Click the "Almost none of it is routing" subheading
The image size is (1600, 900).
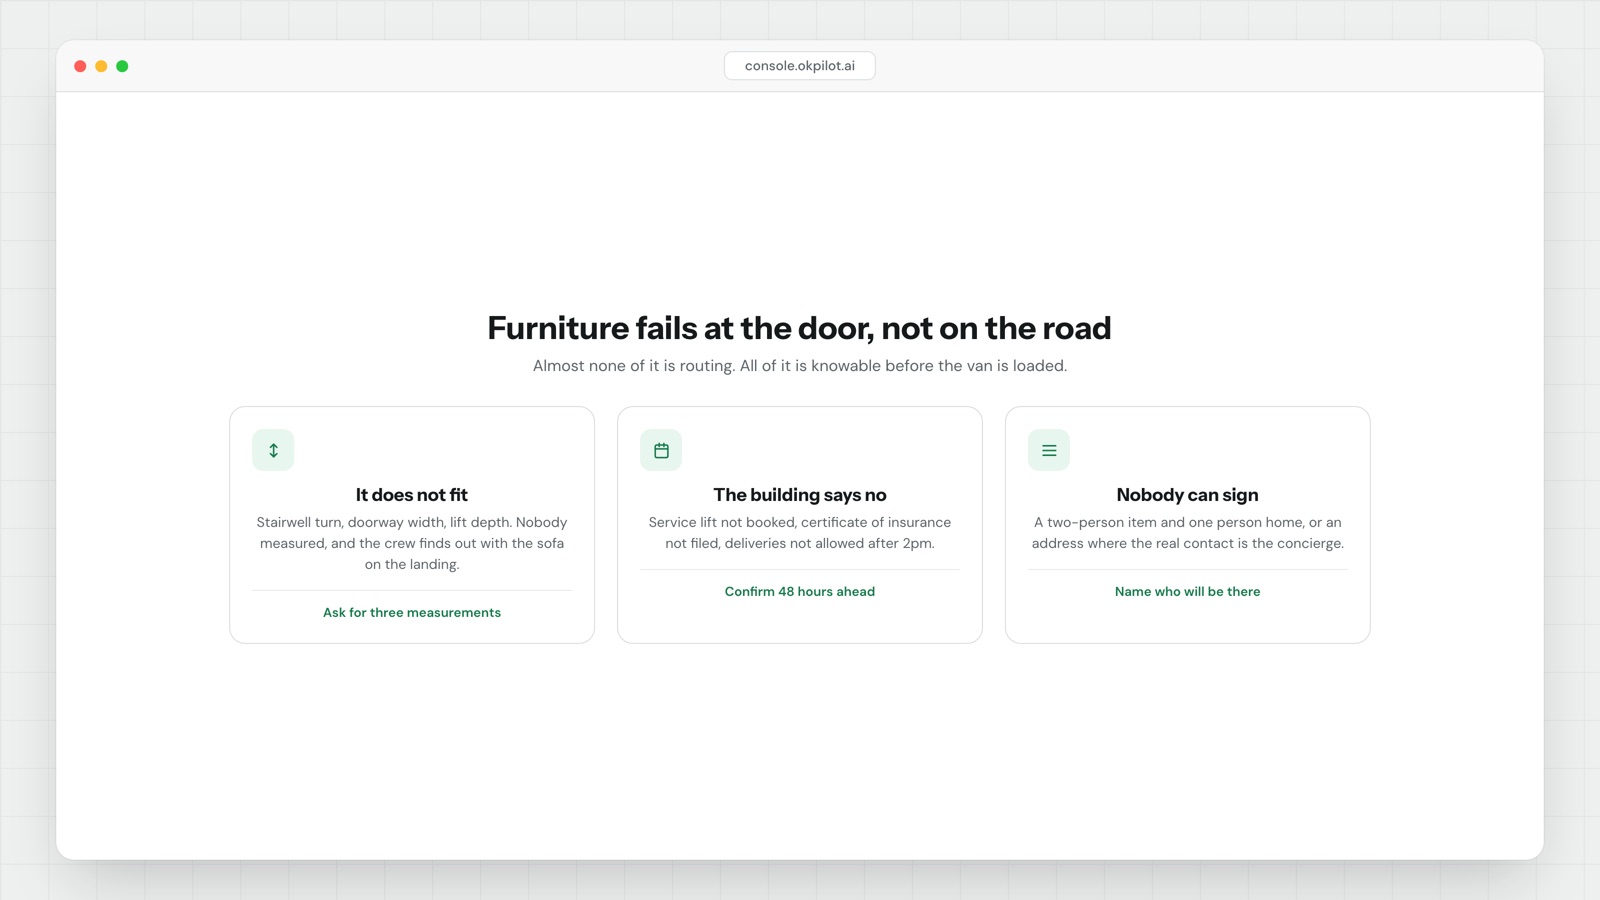pyautogui.click(x=800, y=366)
